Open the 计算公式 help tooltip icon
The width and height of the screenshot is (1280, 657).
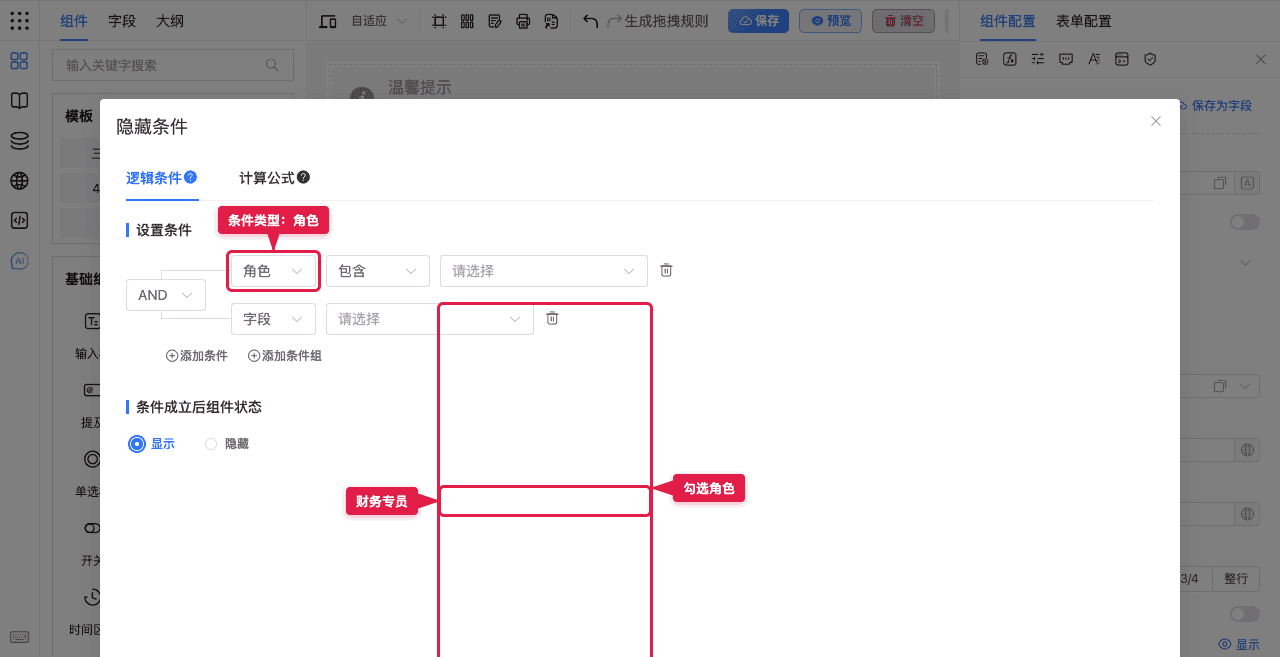tap(303, 177)
